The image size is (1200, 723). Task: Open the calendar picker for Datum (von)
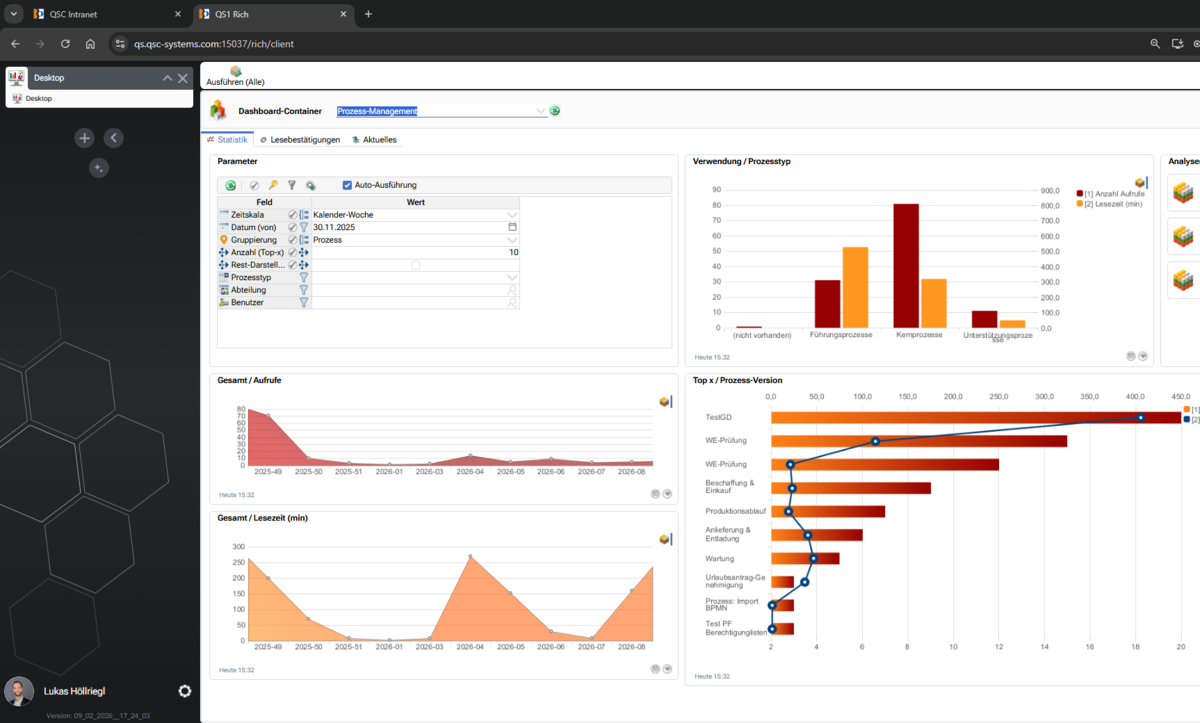pos(512,227)
